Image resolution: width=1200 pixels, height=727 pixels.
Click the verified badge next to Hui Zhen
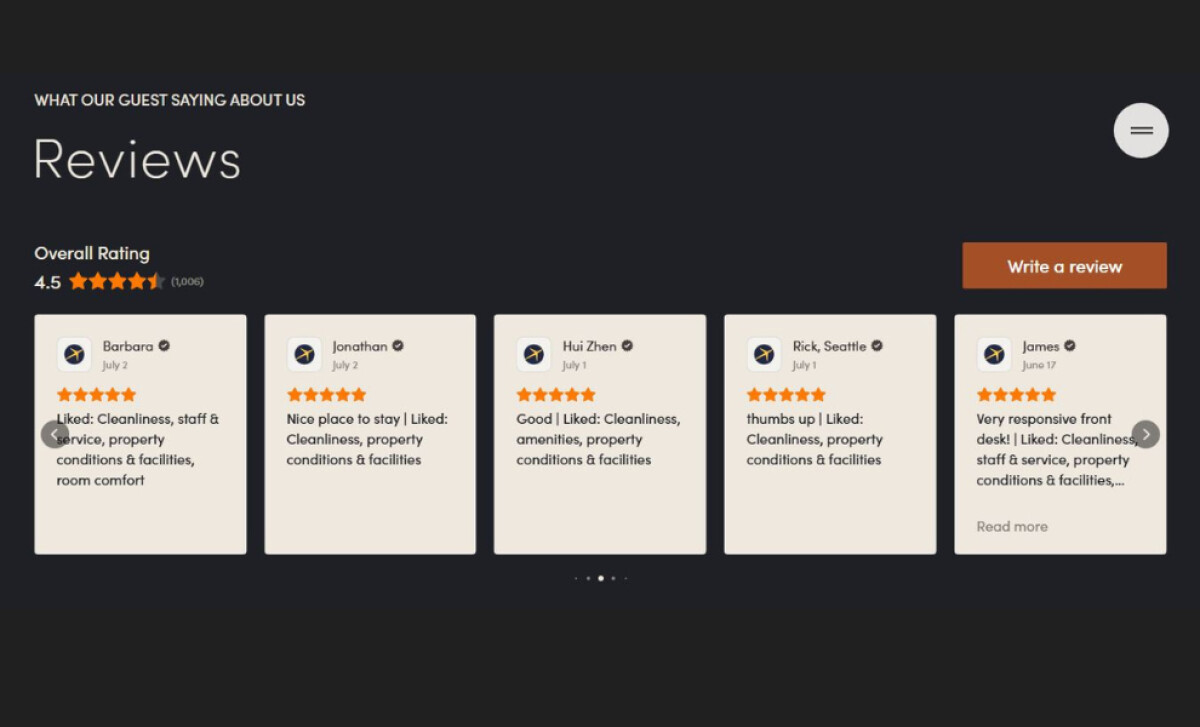(x=626, y=345)
